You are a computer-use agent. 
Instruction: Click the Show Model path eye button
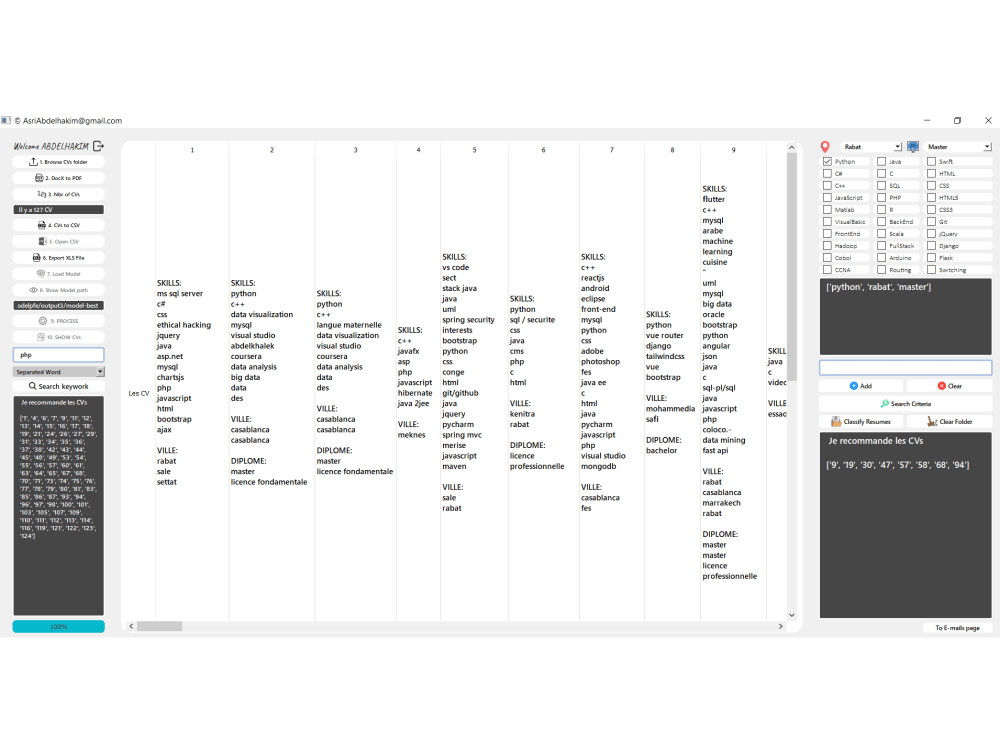pos(58,290)
